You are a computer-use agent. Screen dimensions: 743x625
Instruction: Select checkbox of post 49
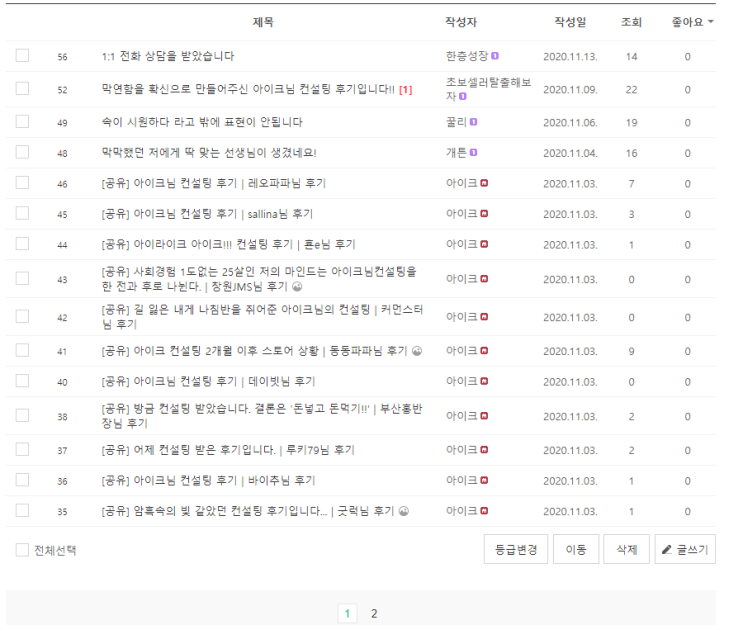[x=22, y=122]
